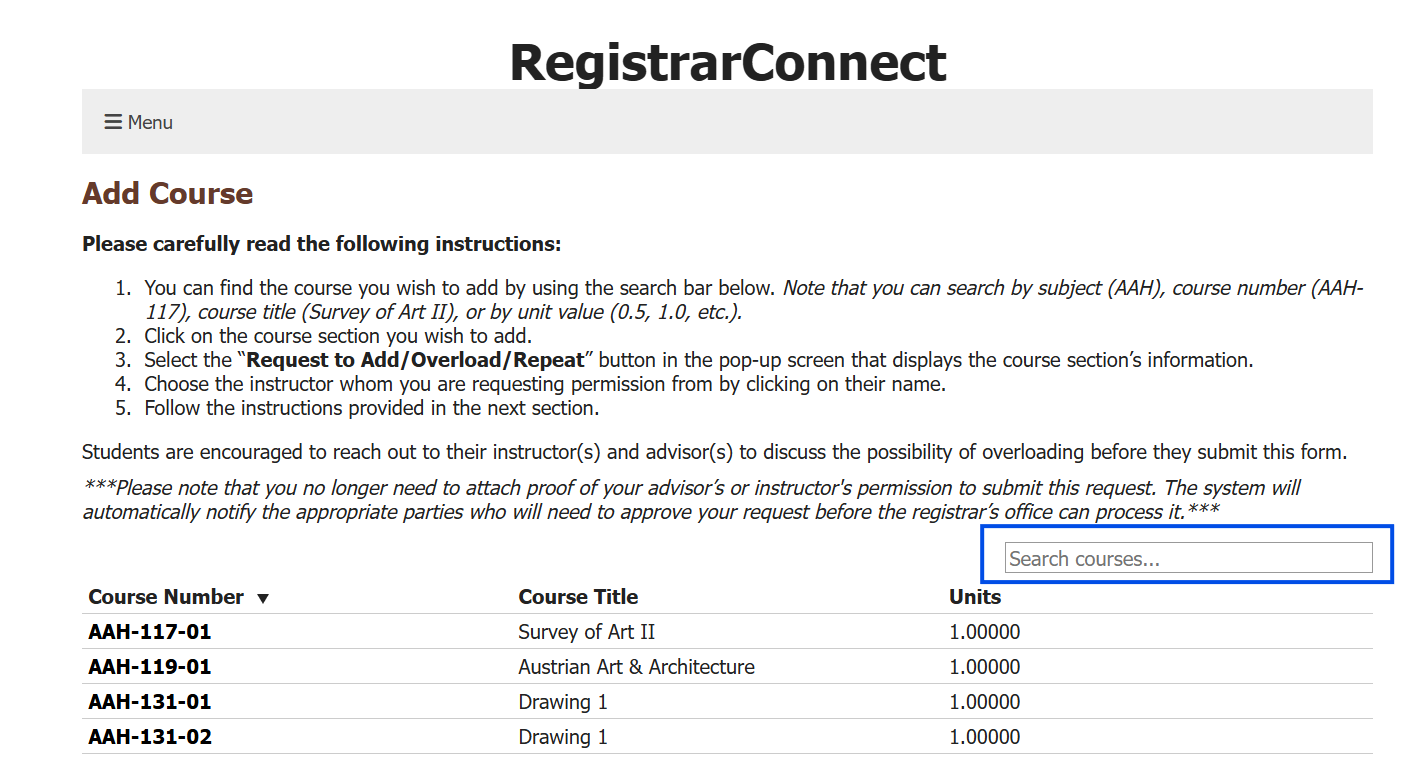Open course section AAH-131-01
Viewport: 1418px width, 757px height.
point(150,702)
